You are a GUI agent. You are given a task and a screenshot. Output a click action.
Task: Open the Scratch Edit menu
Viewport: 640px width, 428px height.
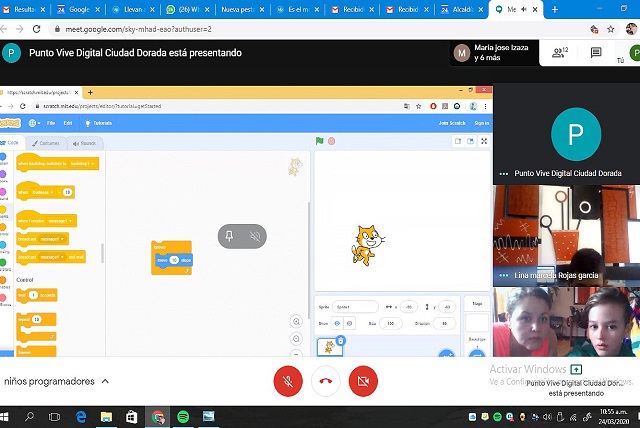(68, 123)
